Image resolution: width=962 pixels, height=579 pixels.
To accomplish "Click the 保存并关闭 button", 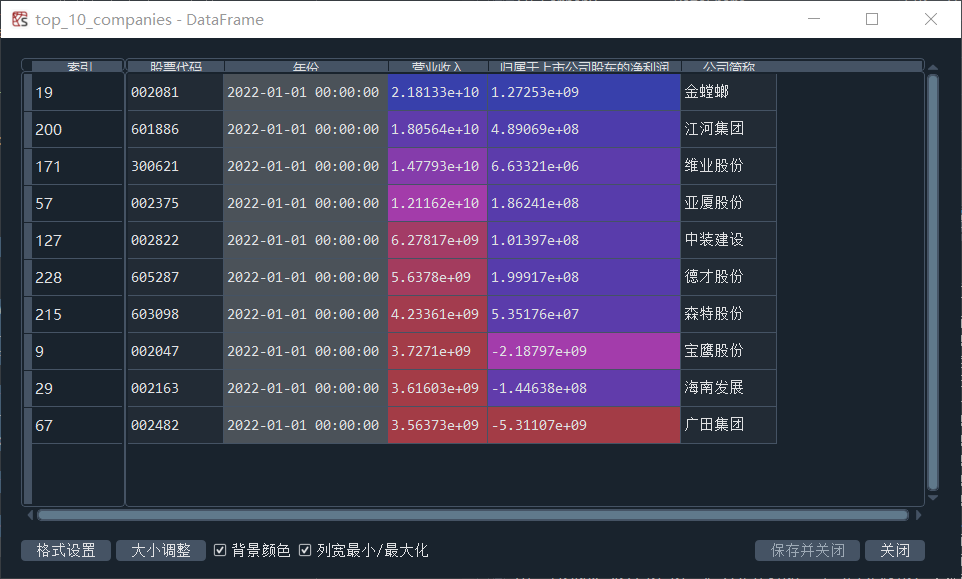I will 807,550.
